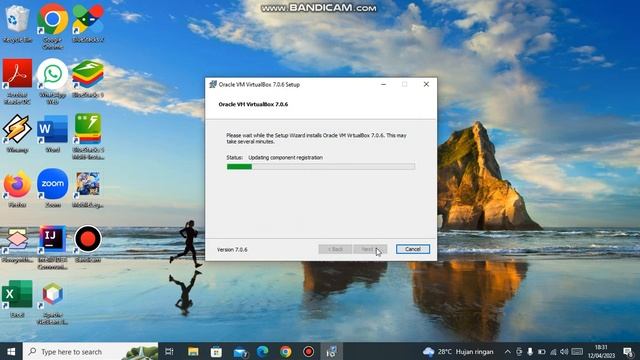The height and width of the screenshot is (360, 640).
Task: Open the Mobile Legends game shortcut
Action: [x=88, y=188]
